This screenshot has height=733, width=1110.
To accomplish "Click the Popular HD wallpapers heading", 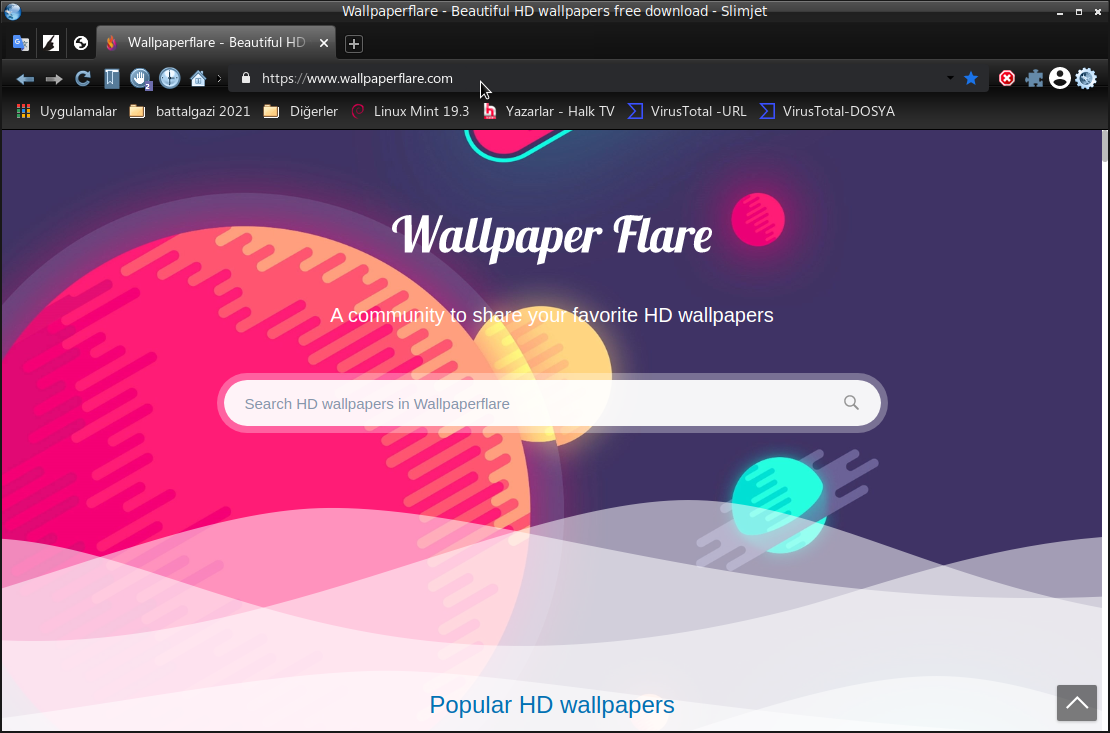I will click(552, 705).
